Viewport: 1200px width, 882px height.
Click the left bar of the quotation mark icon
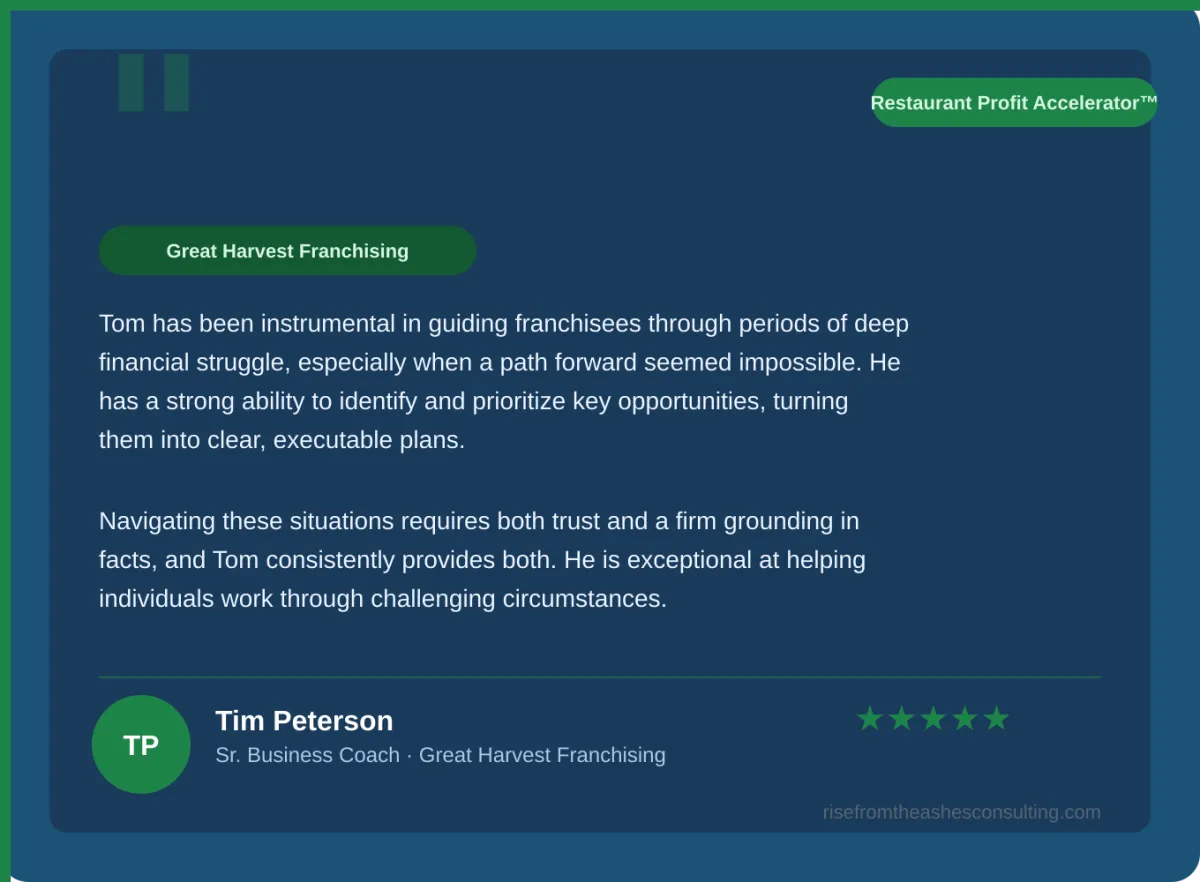coord(131,83)
